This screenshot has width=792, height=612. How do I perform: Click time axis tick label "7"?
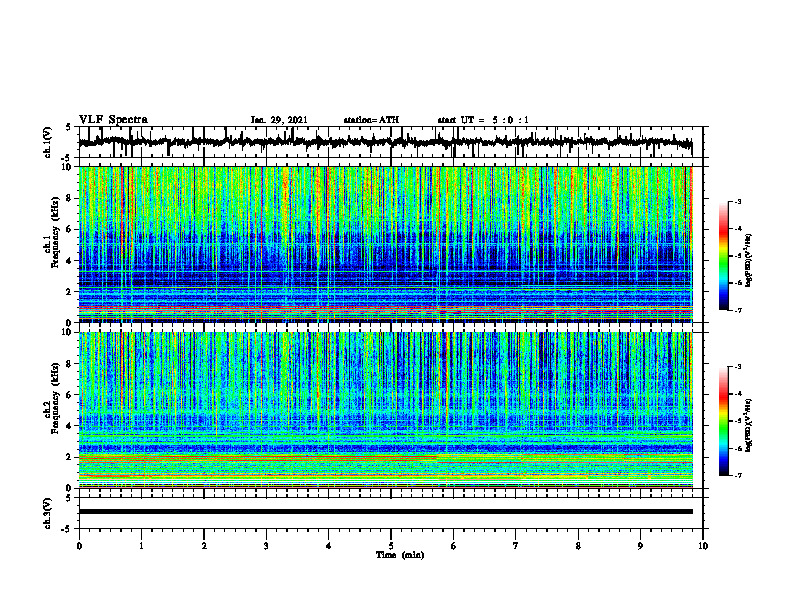coord(516,546)
